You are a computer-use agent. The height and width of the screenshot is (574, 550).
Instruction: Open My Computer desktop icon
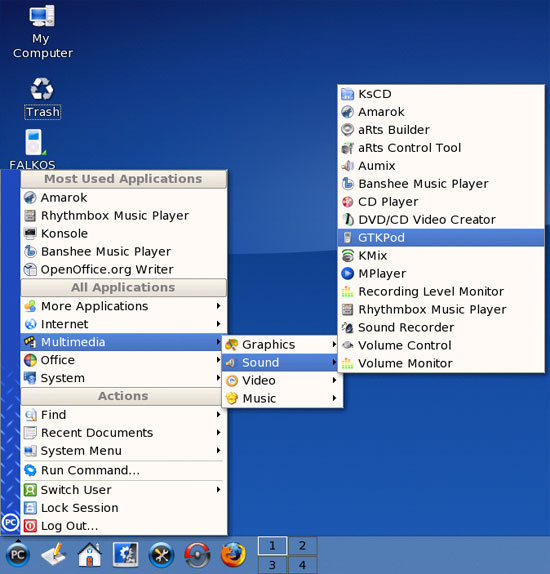pyautogui.click(x=42, y=32)
